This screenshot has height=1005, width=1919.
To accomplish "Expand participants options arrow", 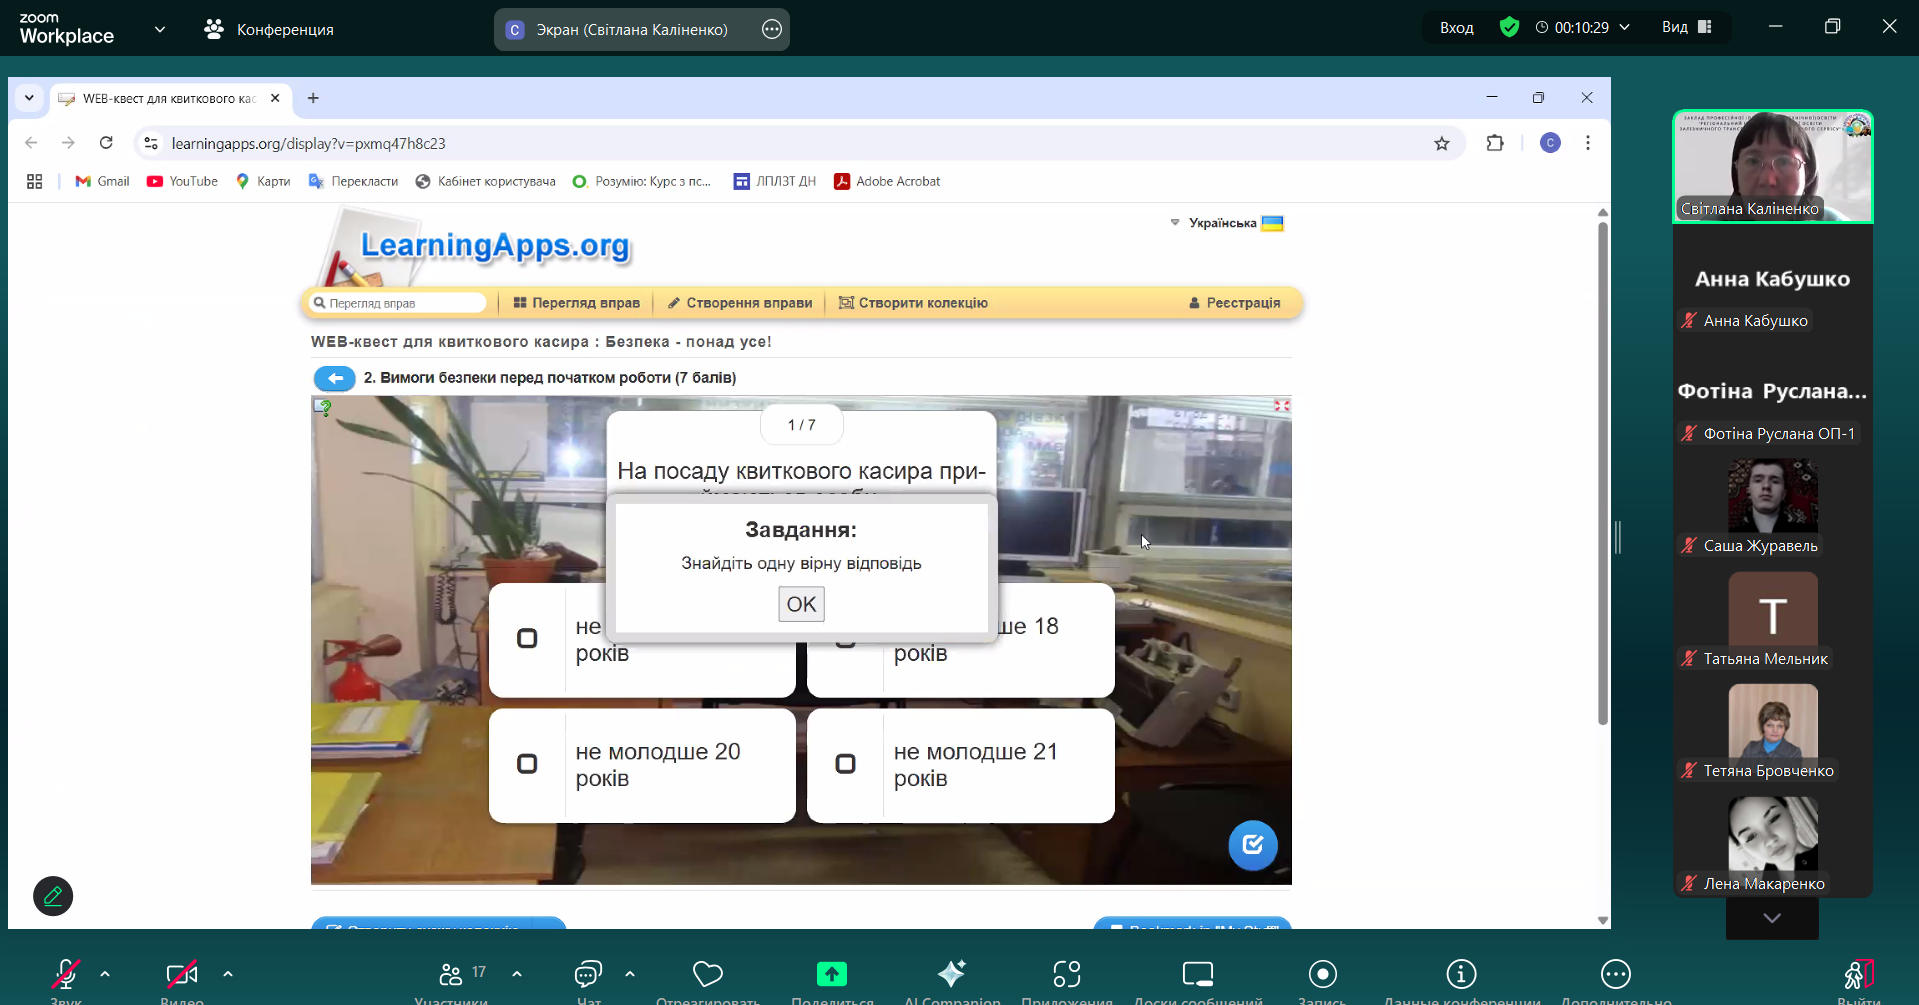I will pos(517,973).
